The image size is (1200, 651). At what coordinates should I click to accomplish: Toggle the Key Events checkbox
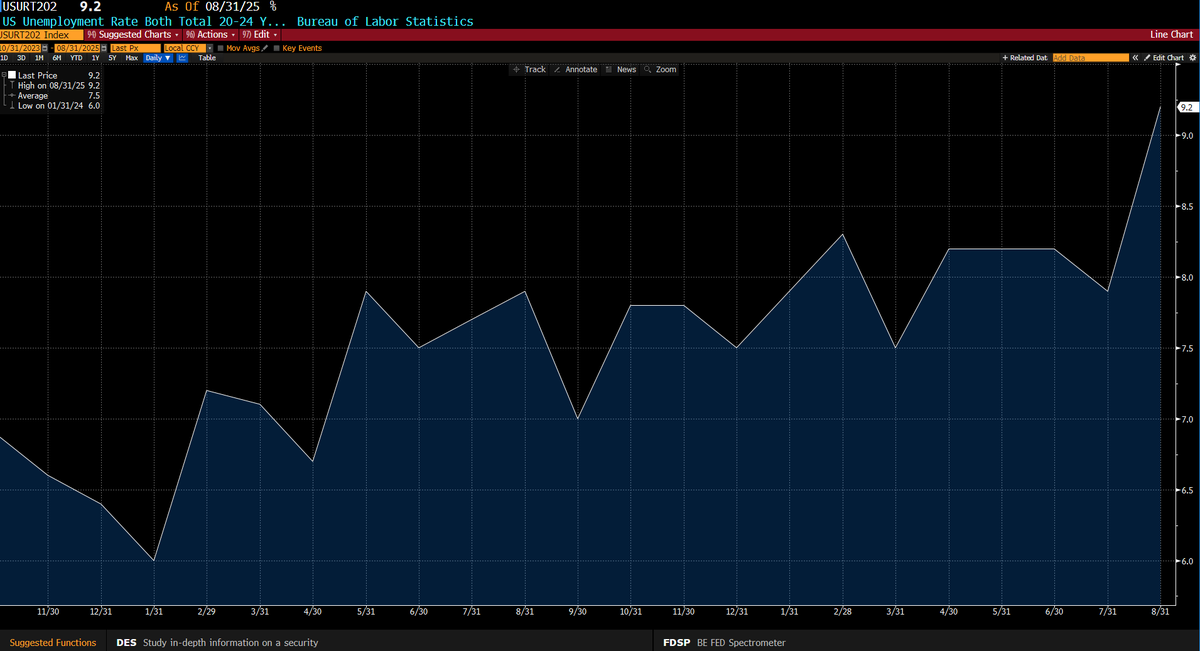click(276, 48)
